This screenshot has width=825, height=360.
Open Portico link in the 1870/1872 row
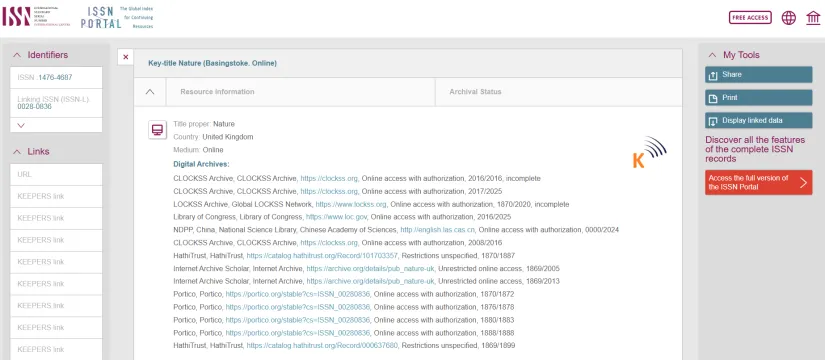(x=298, y=294)
